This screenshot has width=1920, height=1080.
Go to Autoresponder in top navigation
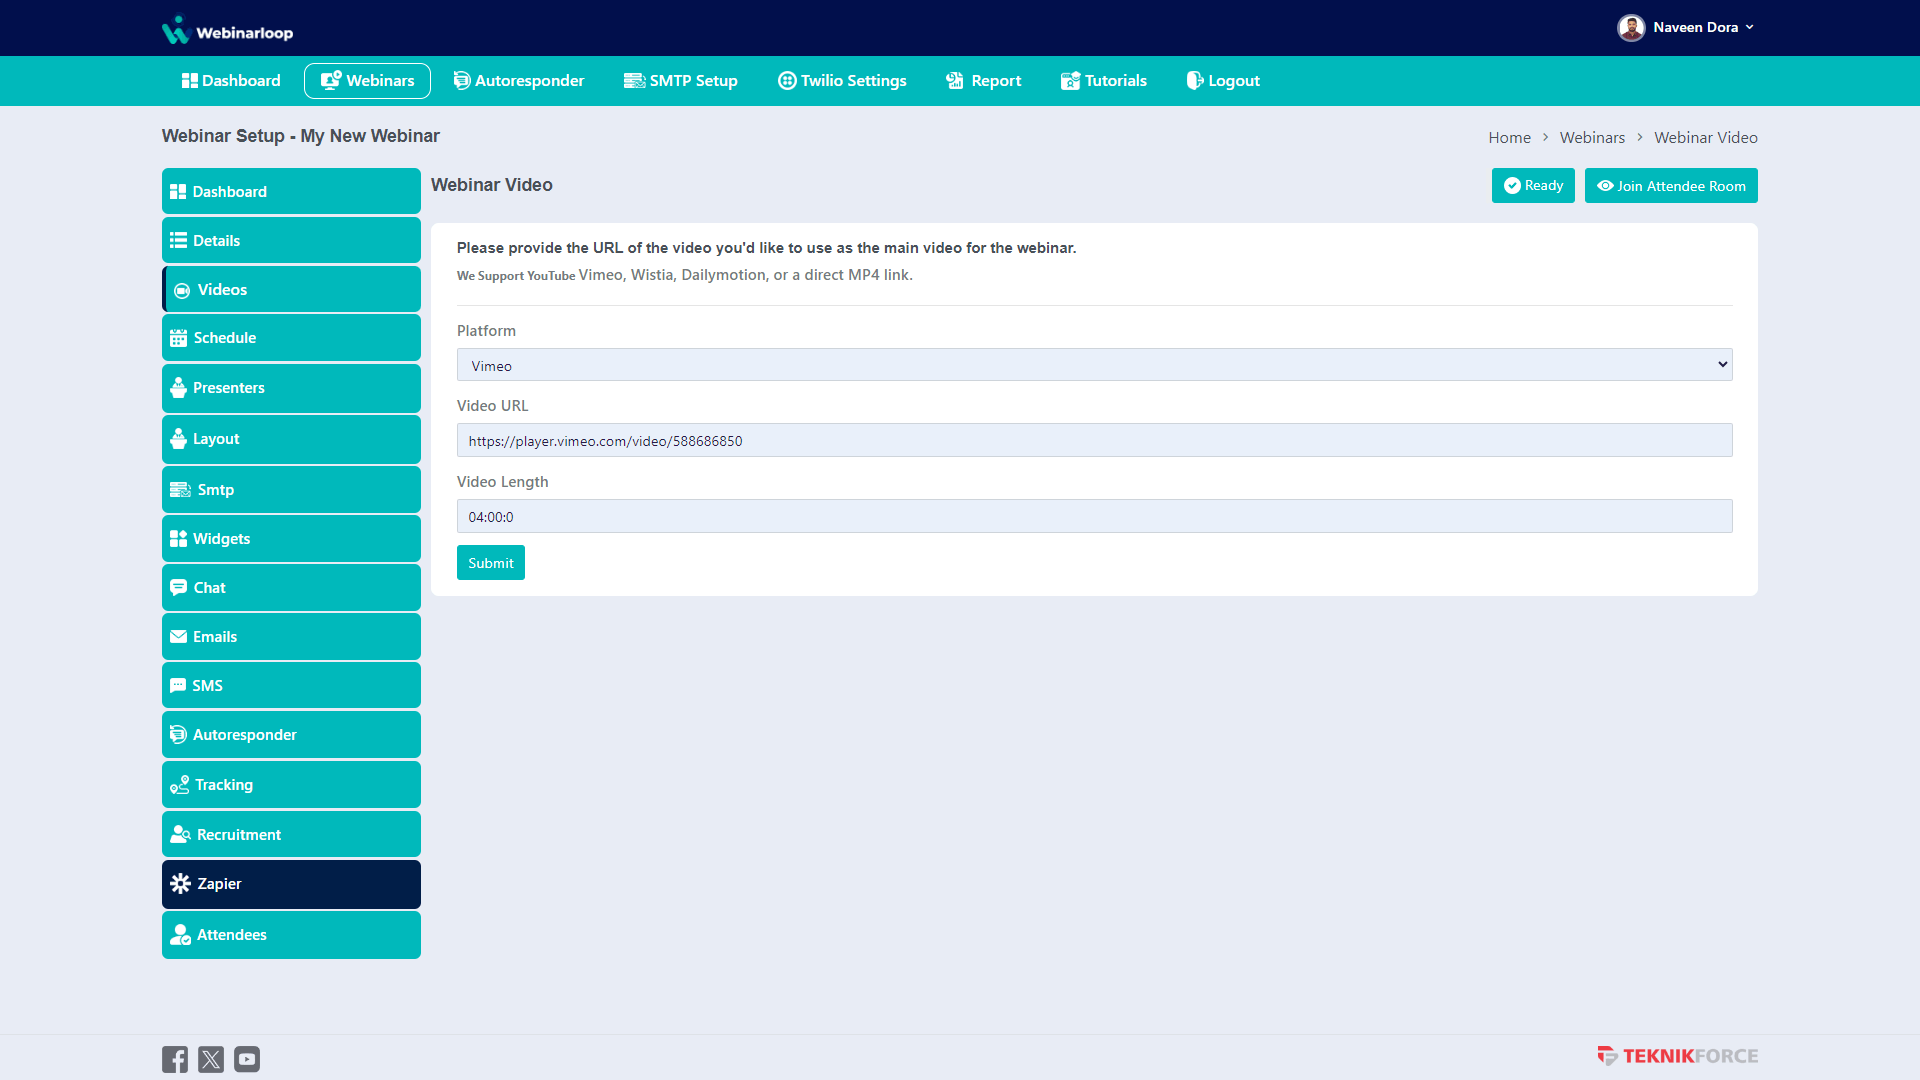click(x=518, y=81)
